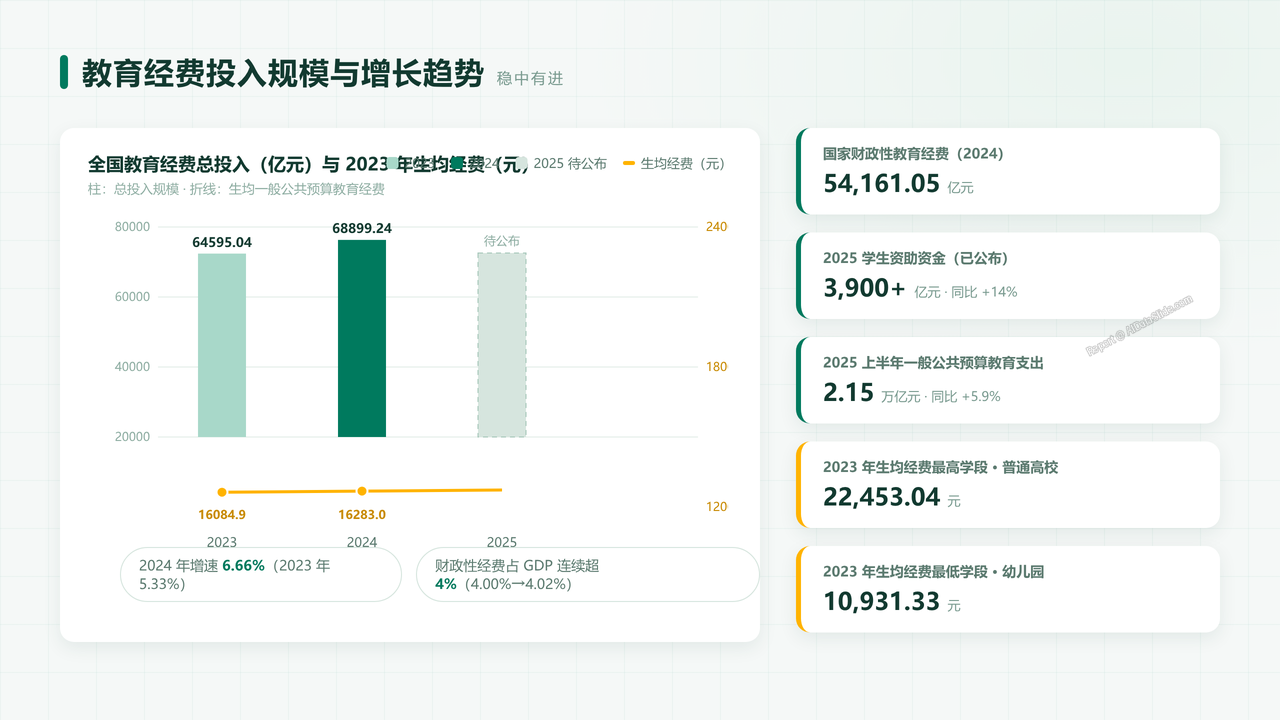Open the '生均经费最低学段 · 幼儿园' card
The width and height of the screenshot is (1280, 720).
pyautogui.click(x=1008, y=589)
